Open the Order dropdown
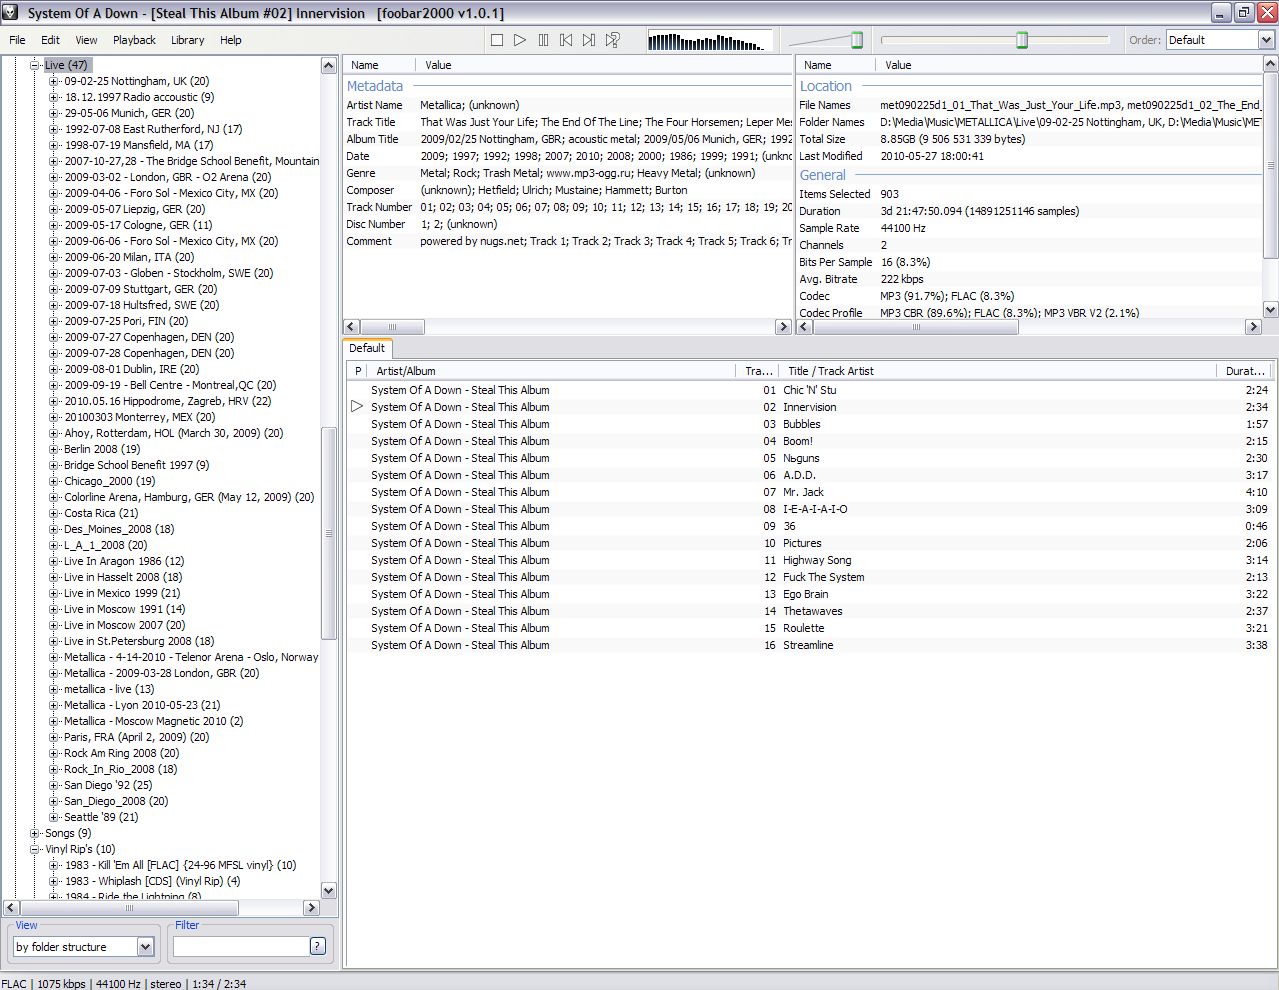 (1266, 40)
